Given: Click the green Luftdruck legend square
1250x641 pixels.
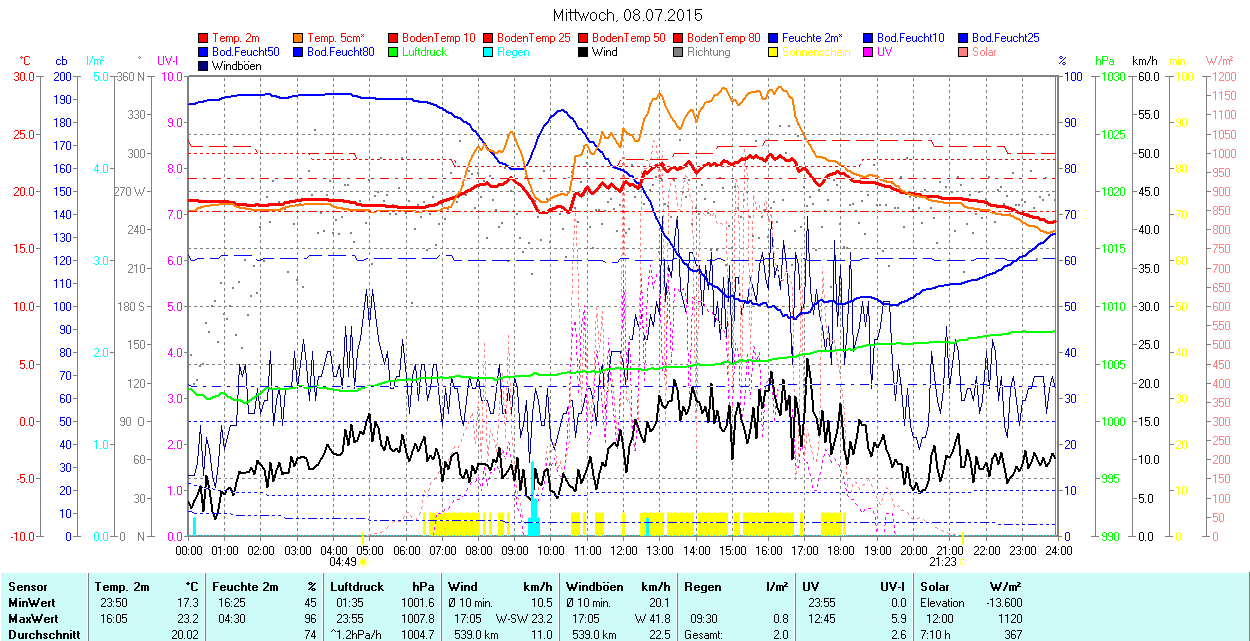Looking at the screenshot, I should (394, 52).
